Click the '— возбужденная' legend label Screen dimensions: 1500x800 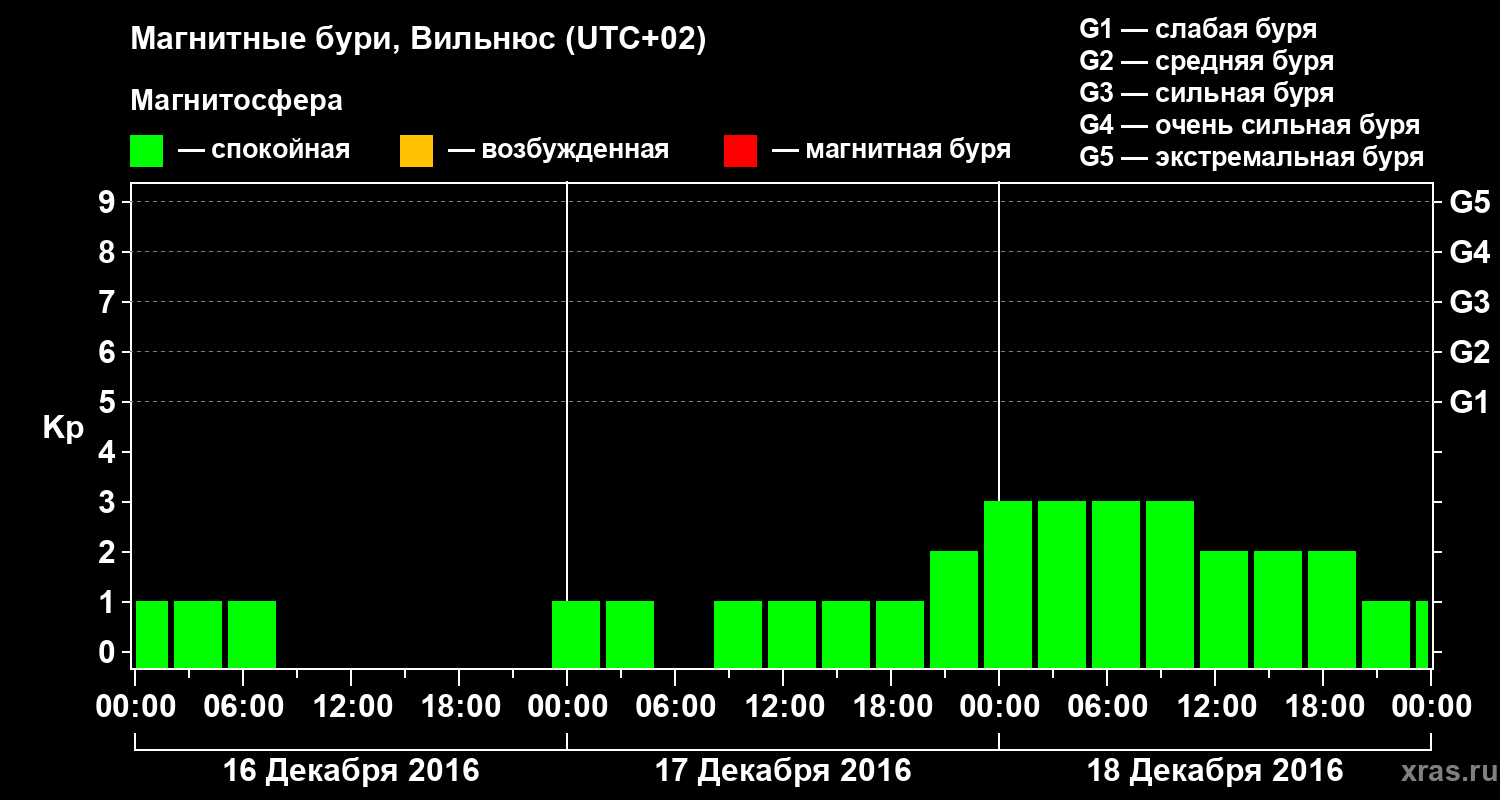558,151
